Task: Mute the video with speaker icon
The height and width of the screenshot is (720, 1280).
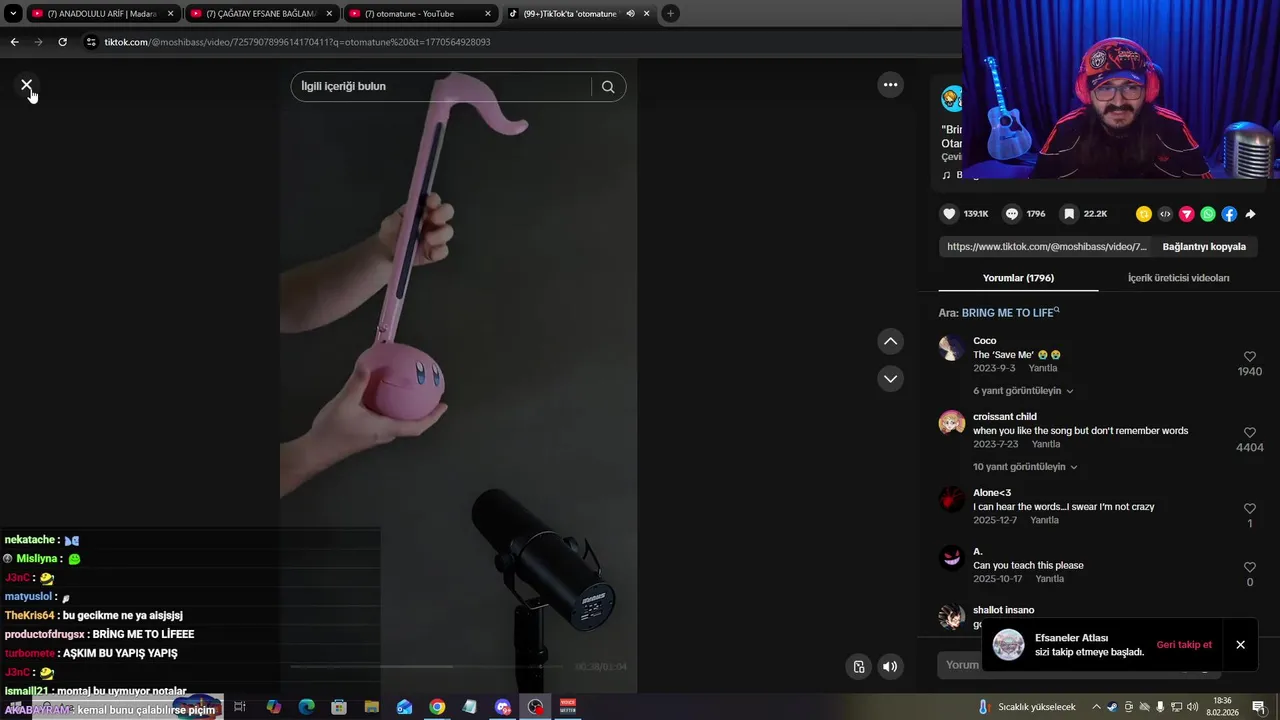Action: click(x=890, y=667)
